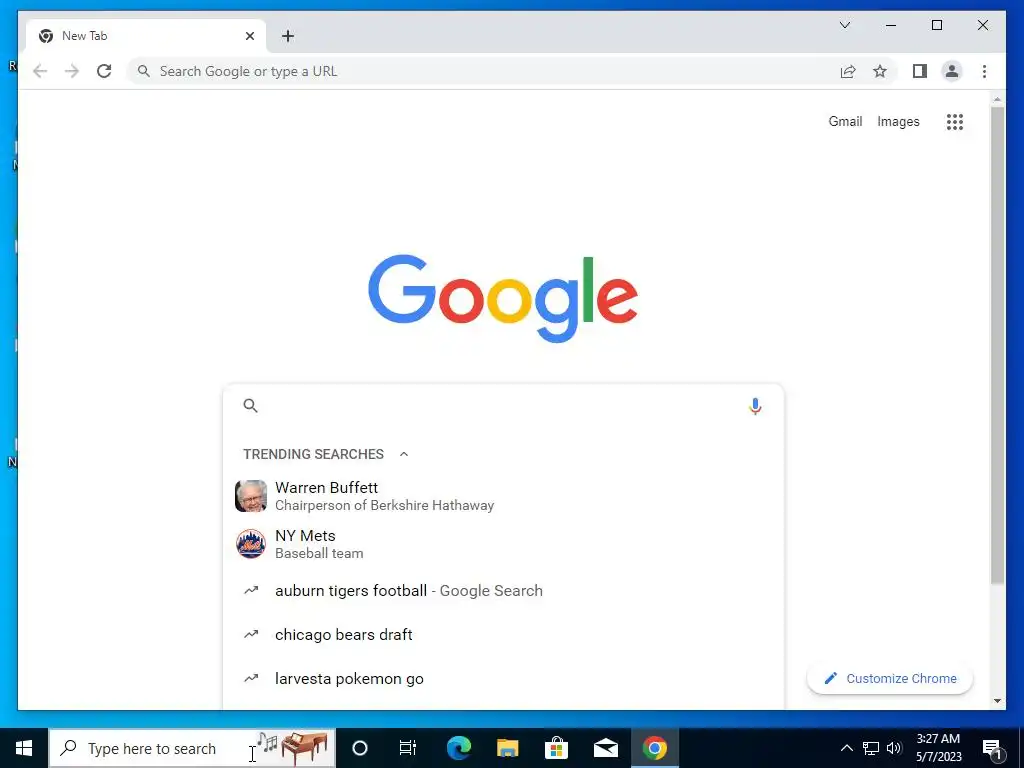The width and height of the screenshot is (1024, 768).
Task: Open Cortana circle icon on taskbar
Action: tap(360, 748)
